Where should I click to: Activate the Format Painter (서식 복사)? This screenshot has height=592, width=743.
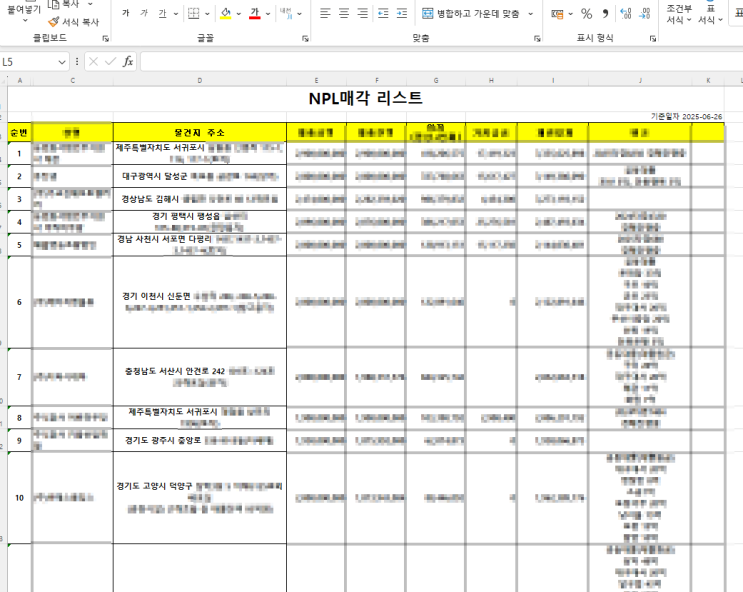[x=73, y=22]
